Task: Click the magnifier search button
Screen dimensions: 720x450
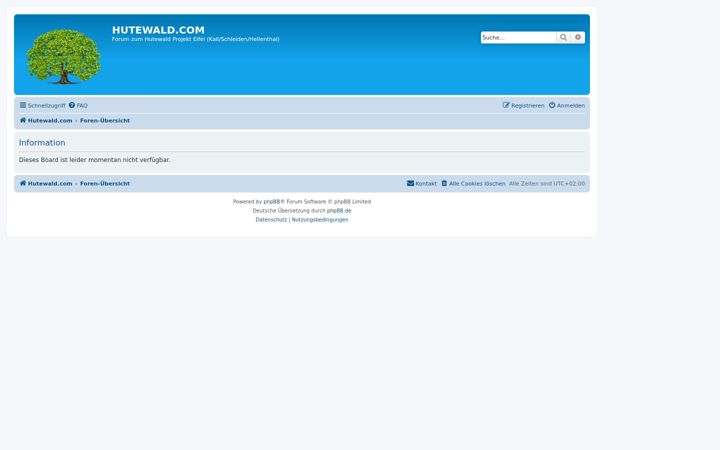Action: click(x=563, y=38)
